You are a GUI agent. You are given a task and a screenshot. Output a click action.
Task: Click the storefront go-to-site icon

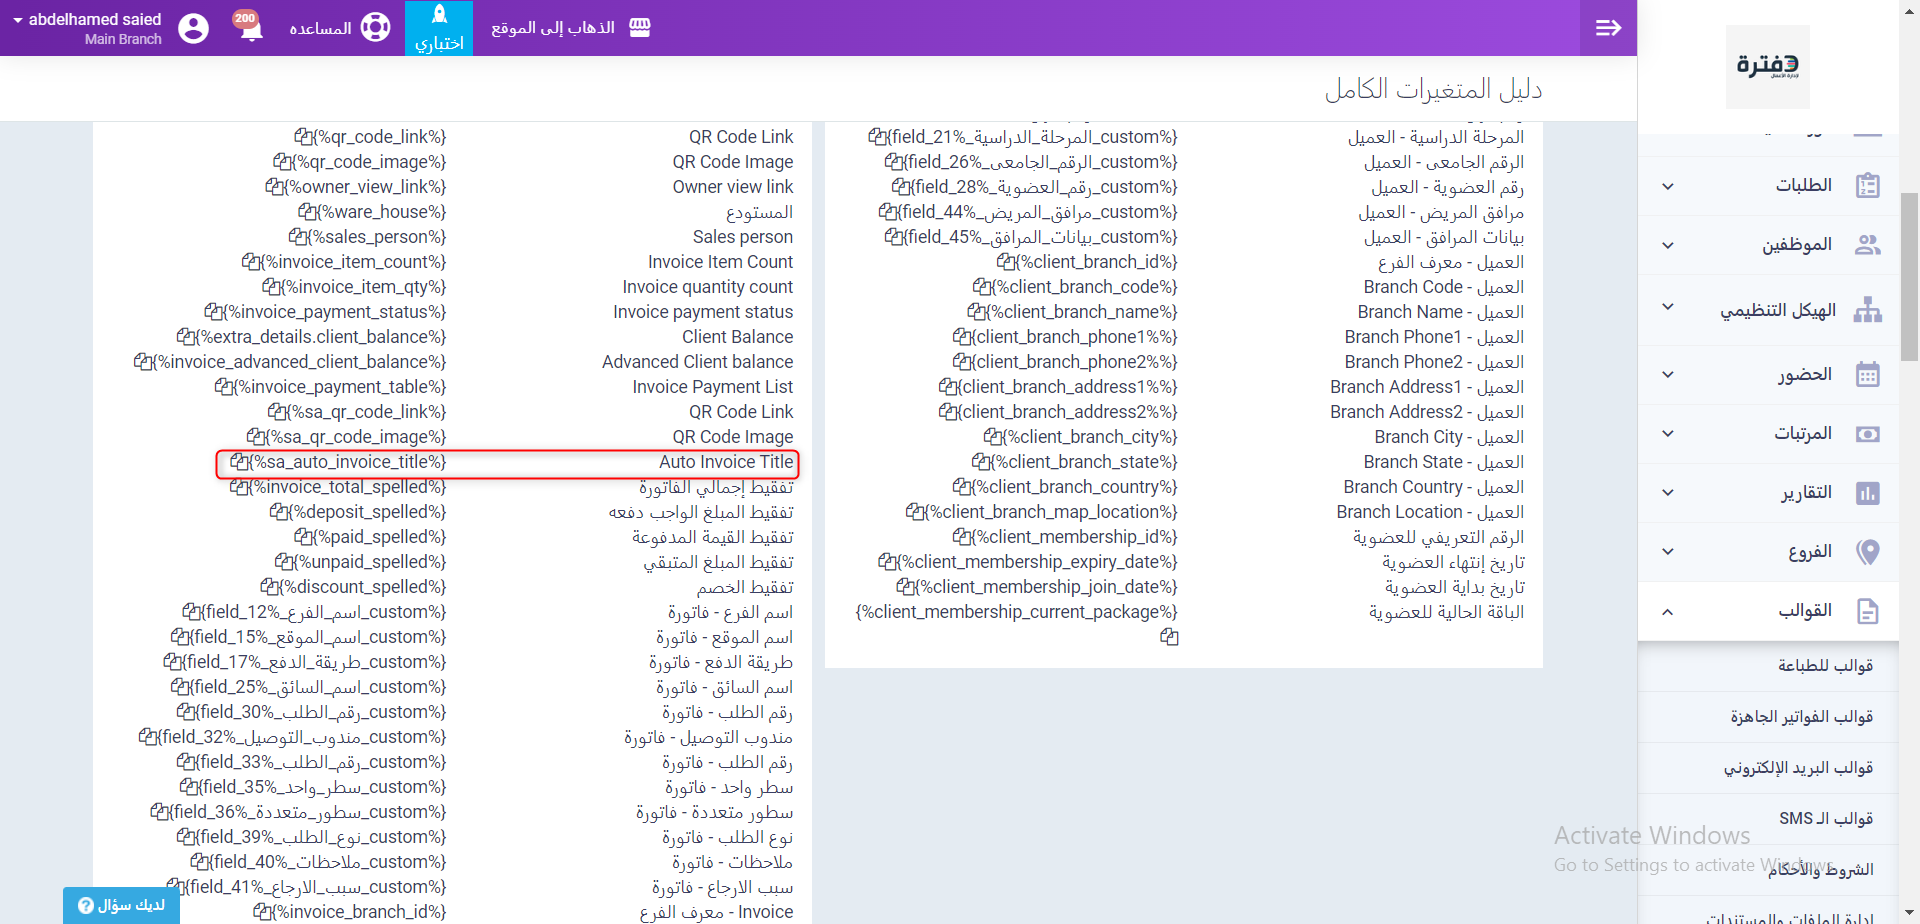640,28
